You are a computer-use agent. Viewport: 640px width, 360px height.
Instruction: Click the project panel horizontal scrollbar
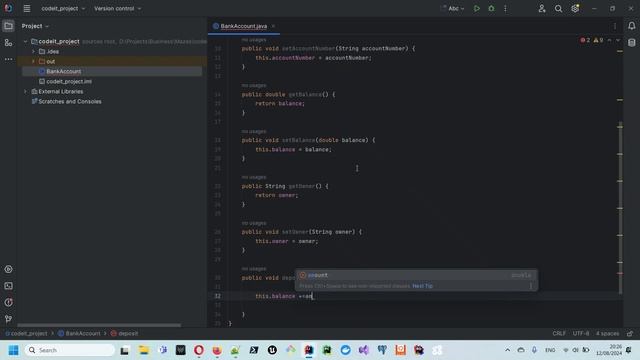click(x=99, y=325)
